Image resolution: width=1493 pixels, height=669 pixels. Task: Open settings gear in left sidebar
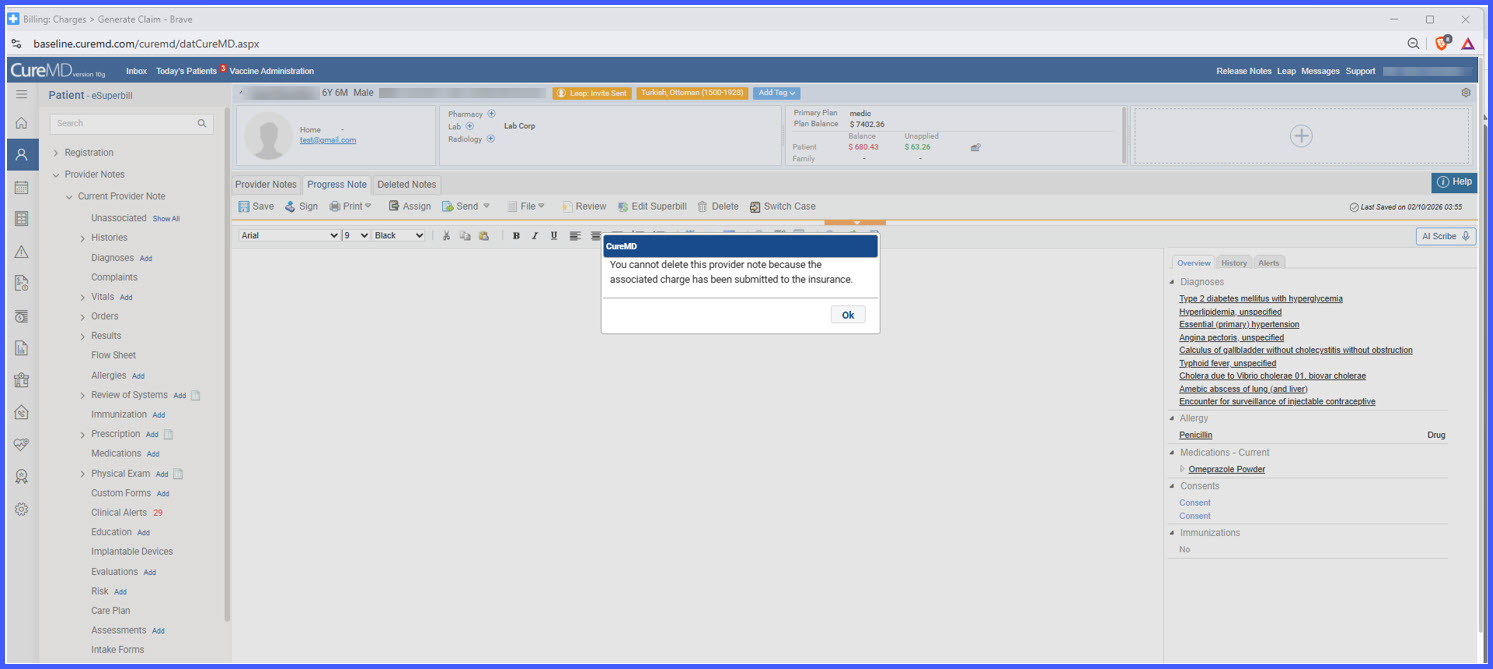[21, 509]
